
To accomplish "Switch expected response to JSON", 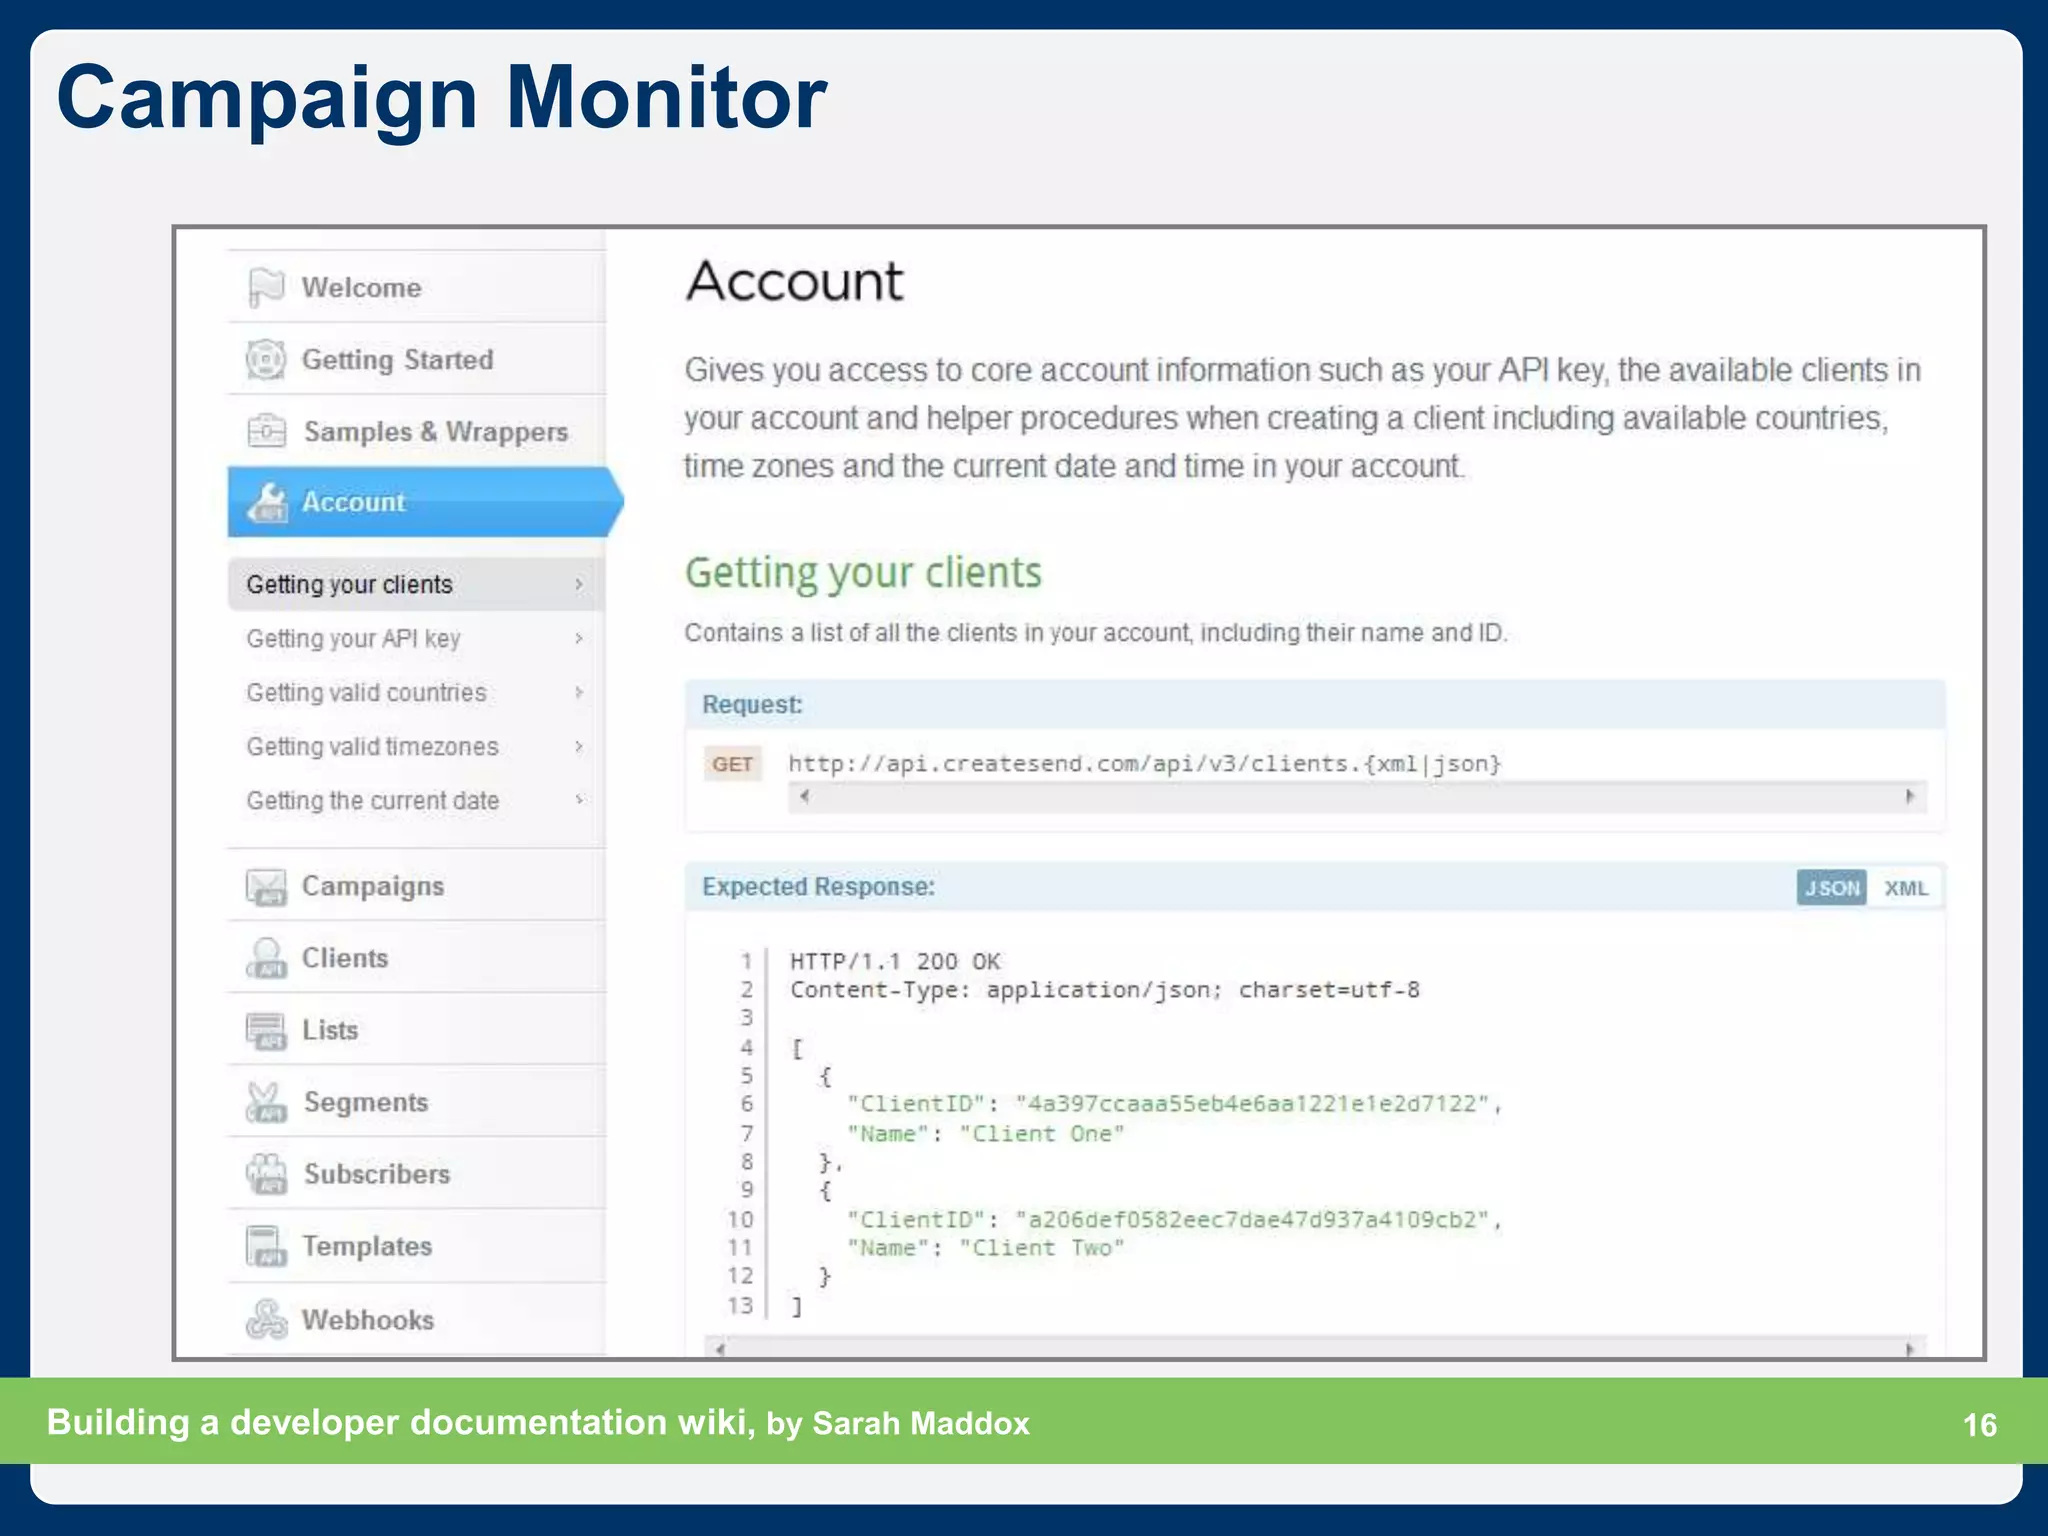I will pyautogui.click(x=1832, y=888).
